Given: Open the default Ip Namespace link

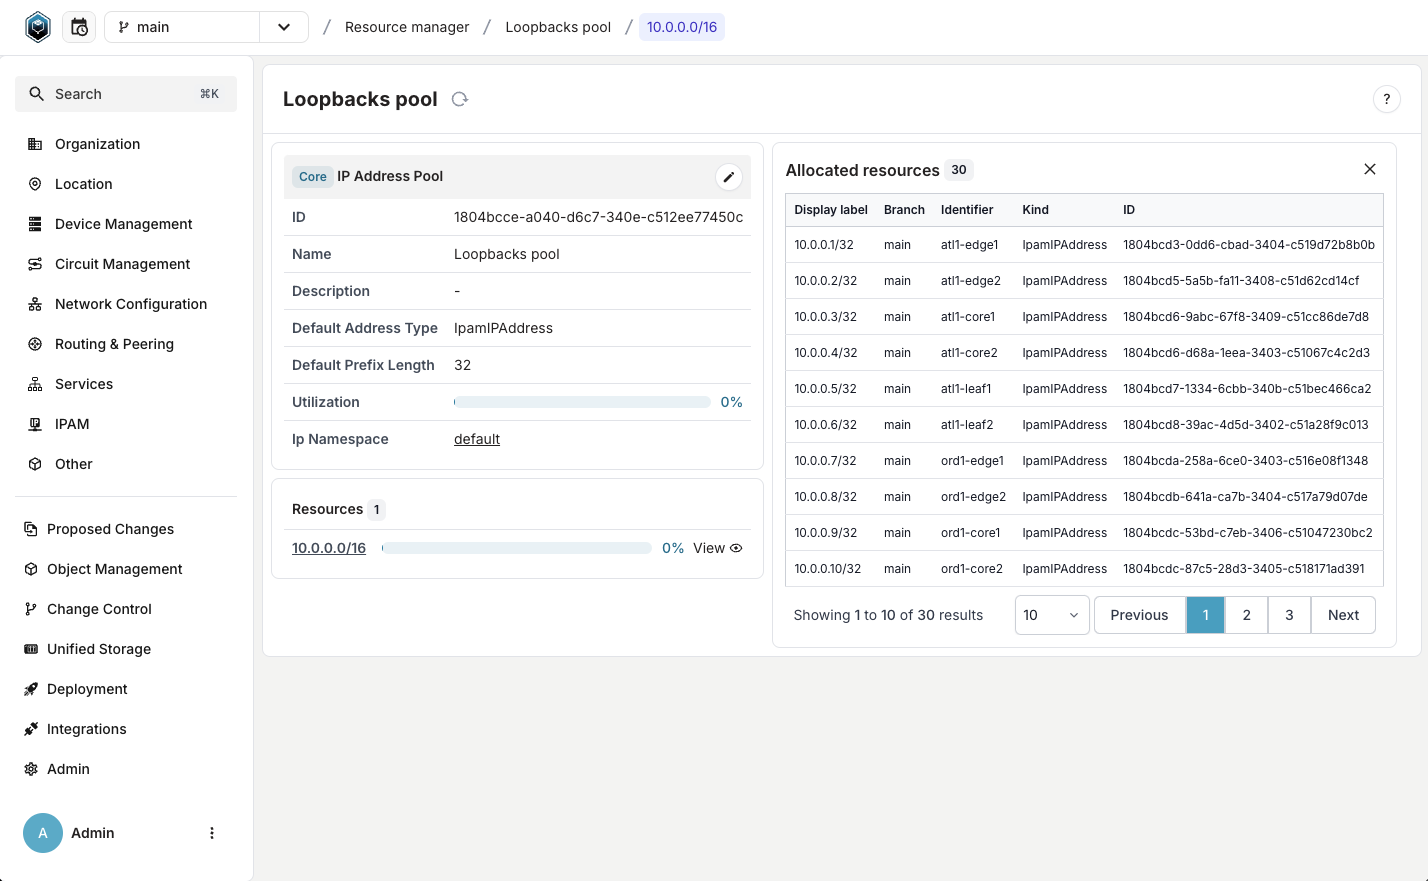Looking at the screenshot, I should click(x=476, y=439).
